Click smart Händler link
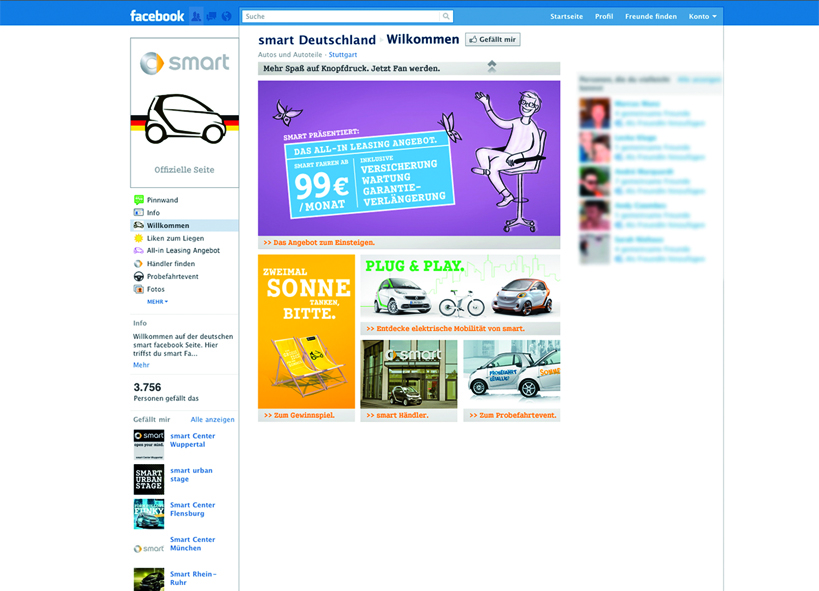819x591 pixels. click(x=397, y=415)
